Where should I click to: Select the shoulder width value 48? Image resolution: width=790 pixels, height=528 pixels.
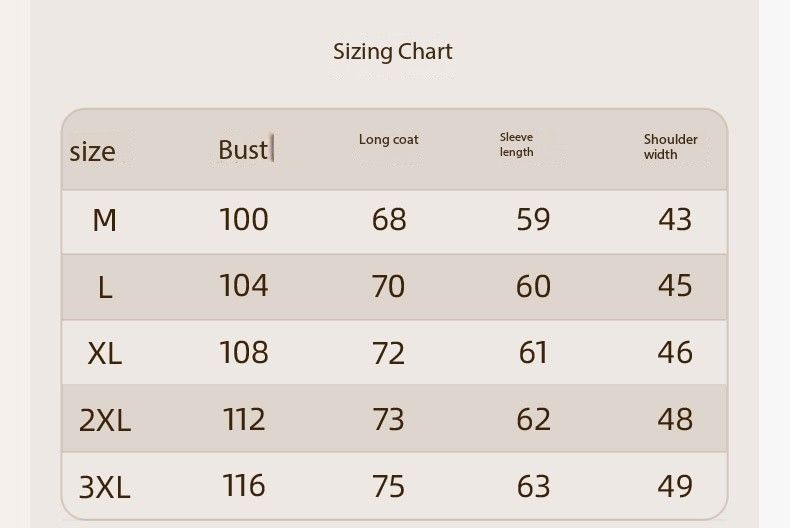tap(675, 419)
